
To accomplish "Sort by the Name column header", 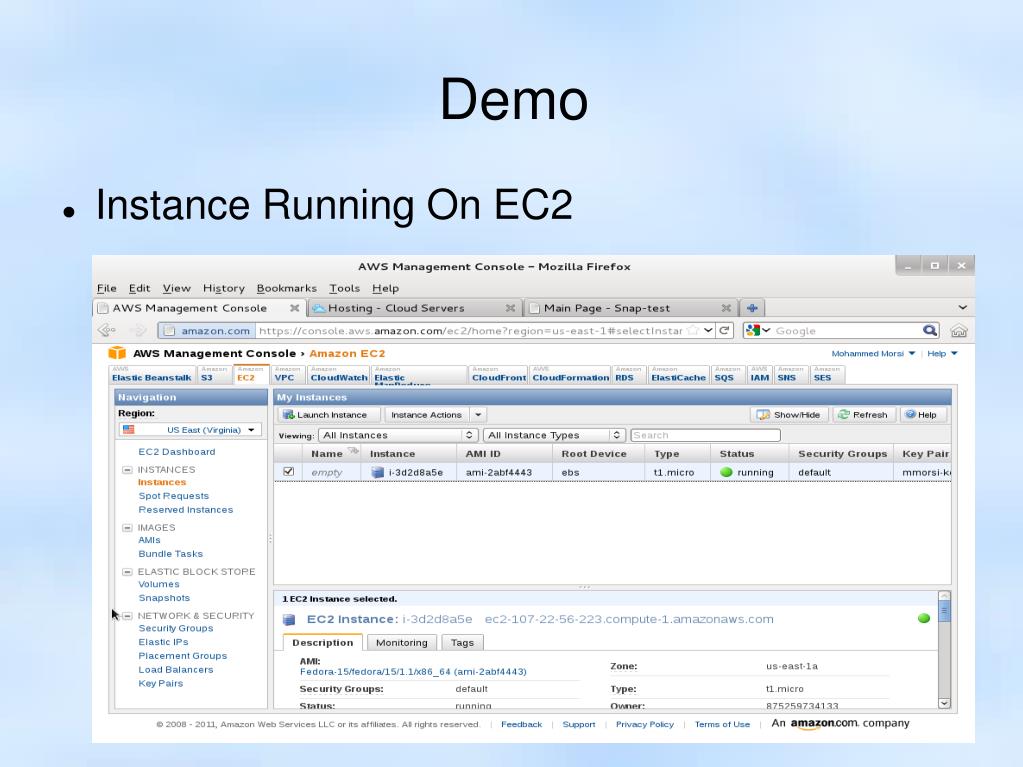I will pyautogui.click(x=331, y=453).
